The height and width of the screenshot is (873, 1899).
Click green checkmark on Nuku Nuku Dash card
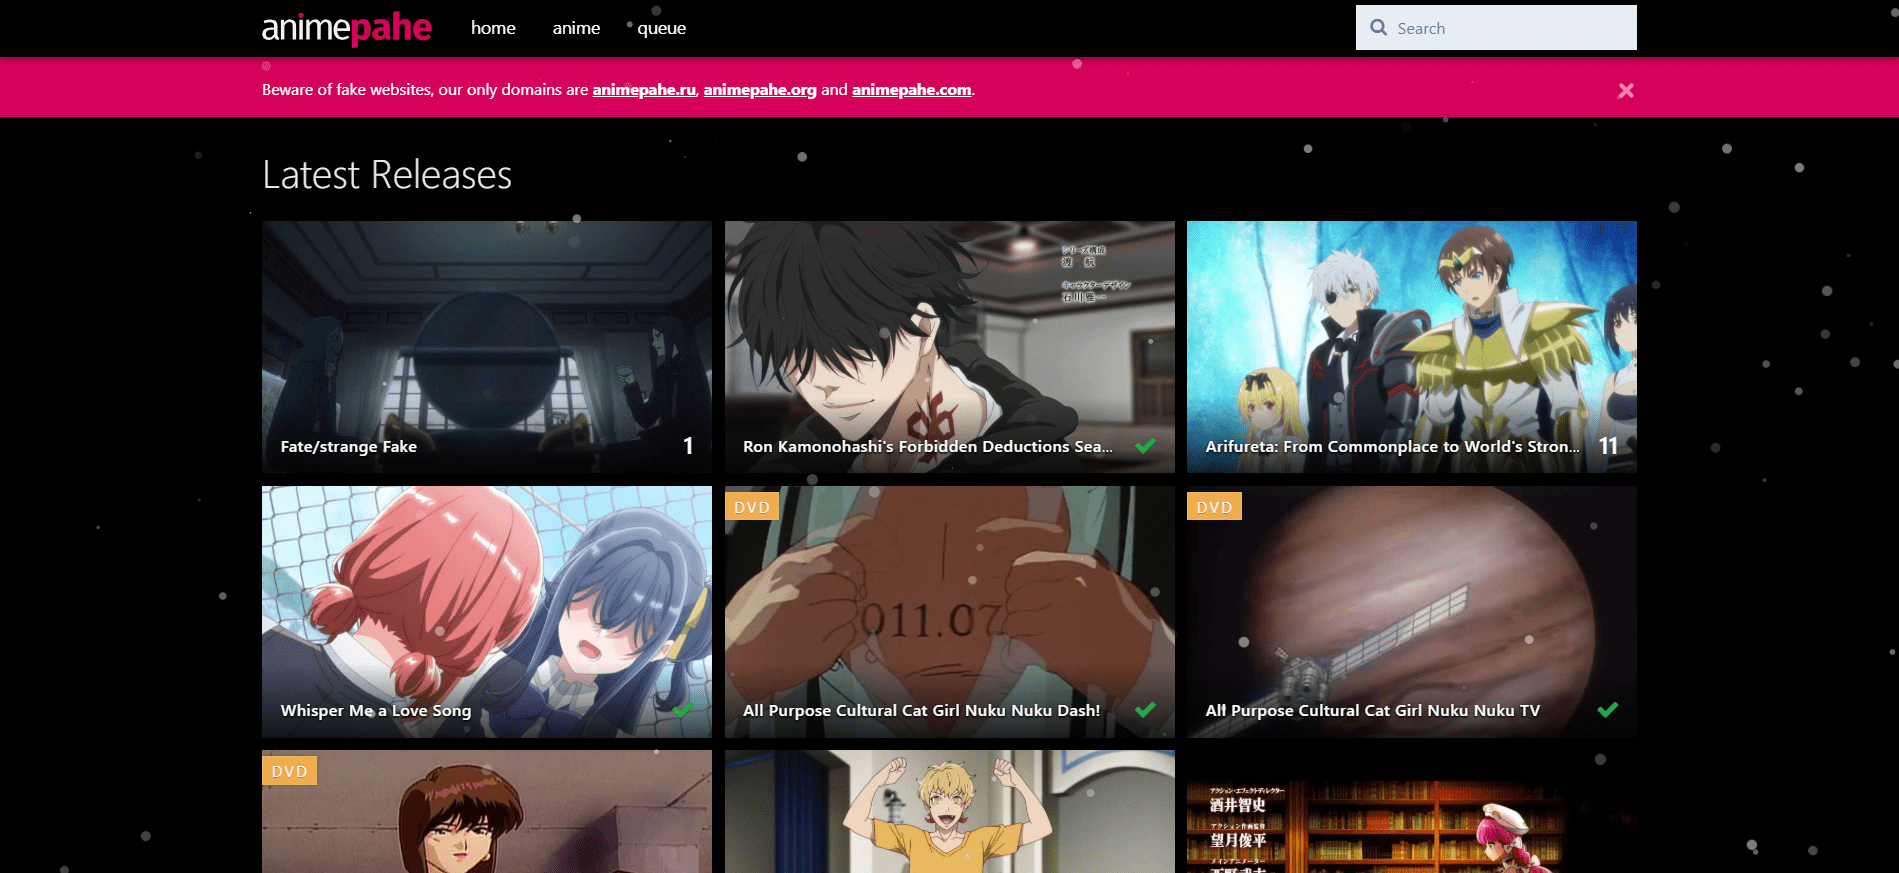click(x=1145, y=710)
